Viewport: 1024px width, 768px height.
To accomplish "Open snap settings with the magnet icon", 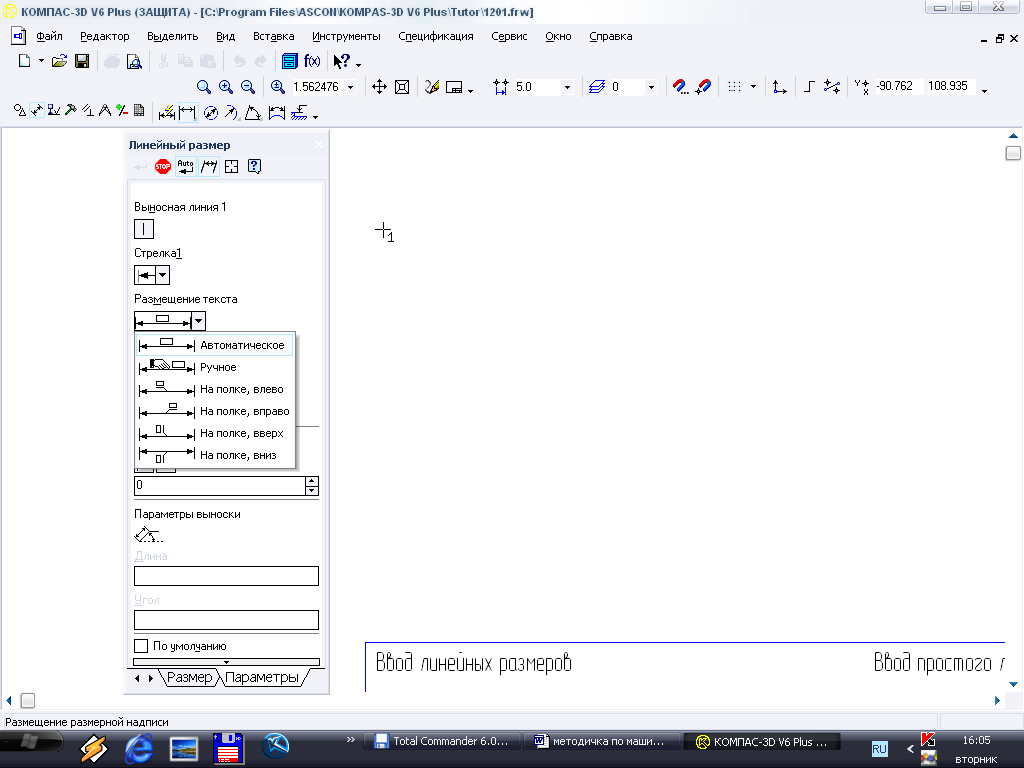I will 680,87.
